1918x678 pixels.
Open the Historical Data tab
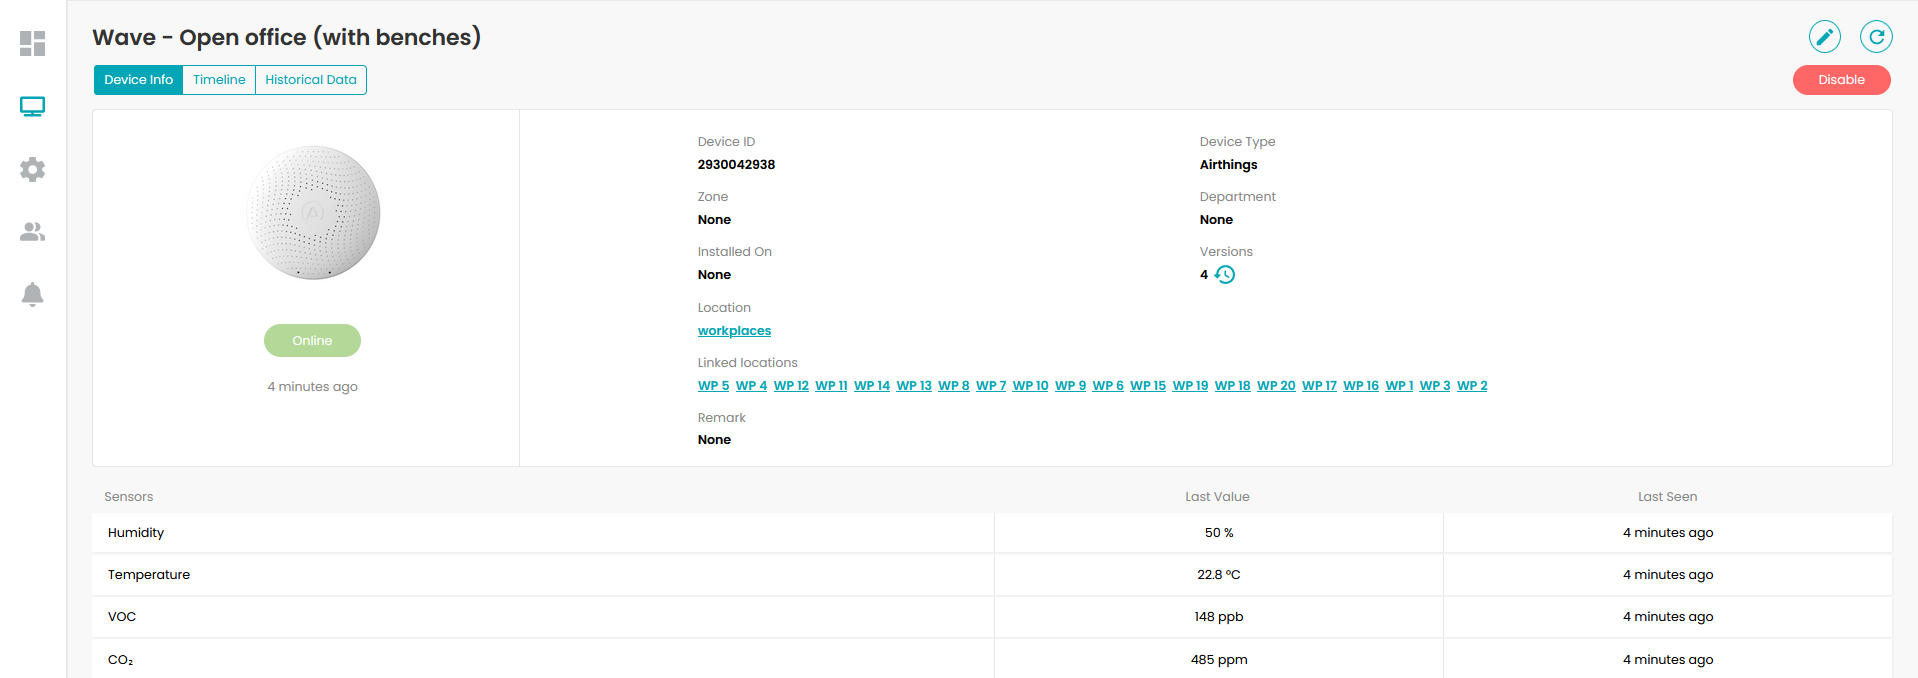click(311, 80)
